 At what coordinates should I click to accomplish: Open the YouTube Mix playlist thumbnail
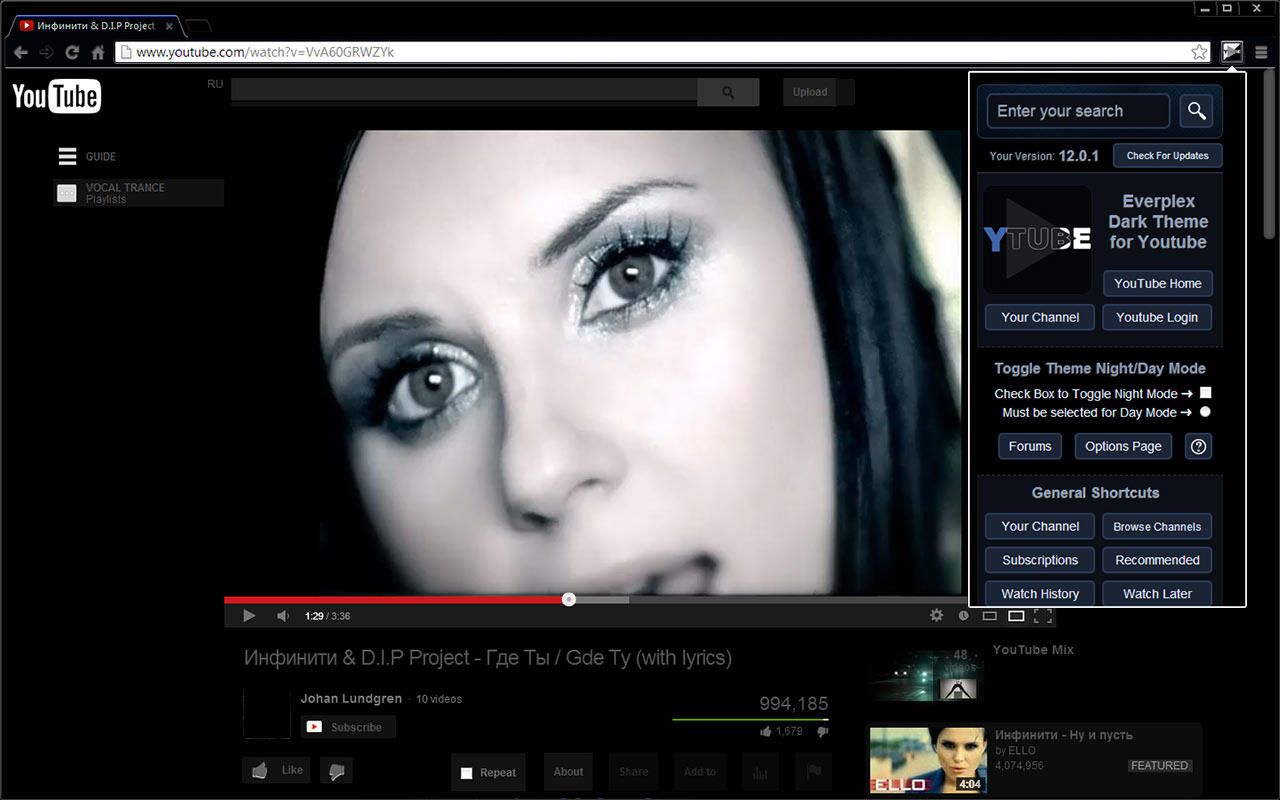pyautogui.click(x=926, y=675)
